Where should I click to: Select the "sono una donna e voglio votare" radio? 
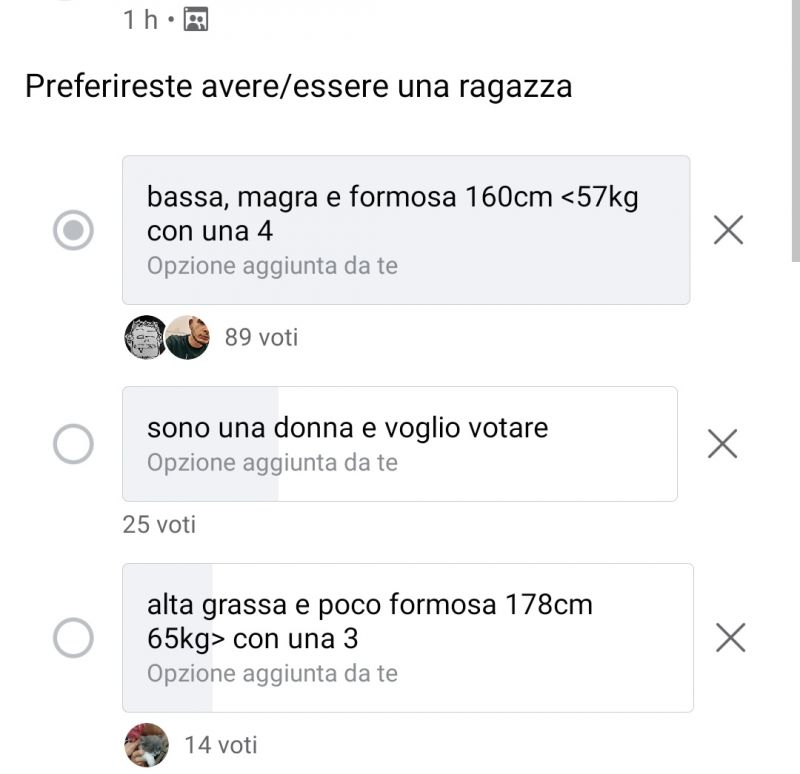tap(73, 443)
